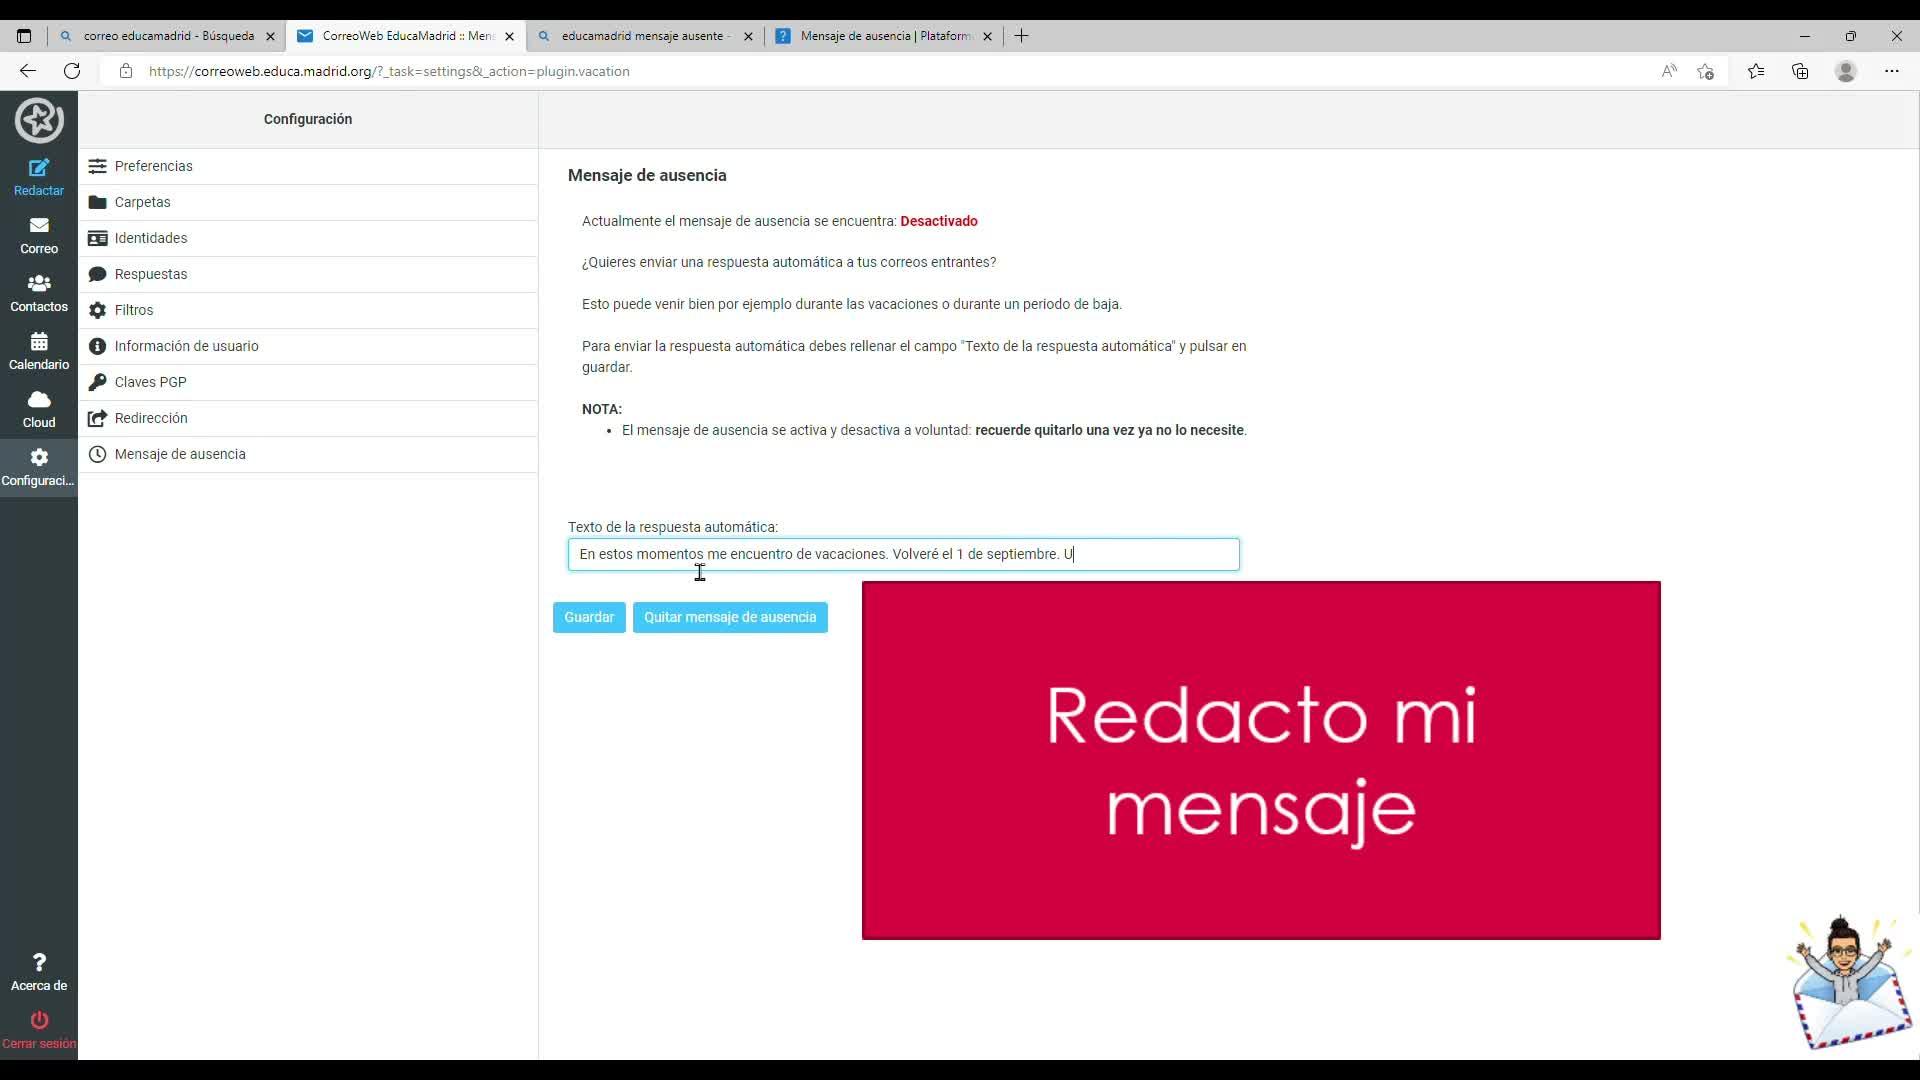
Task: Open Preferencias settings section
Action: (153, 166)
